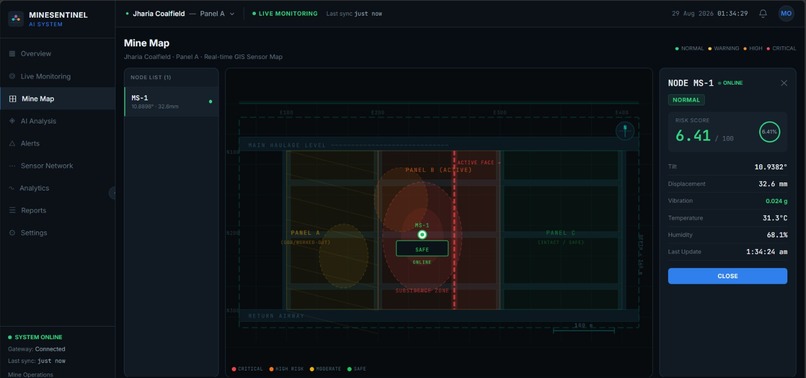Click the PANEL A label on map
This screenshot has height=378, width=806.
coord(305,233)
